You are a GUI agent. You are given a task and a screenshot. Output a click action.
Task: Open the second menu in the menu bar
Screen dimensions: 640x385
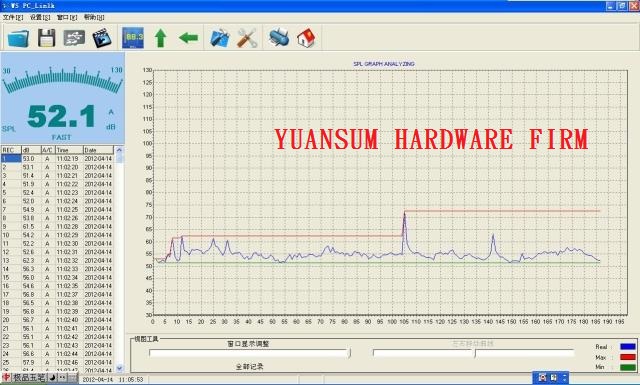point(40,17)
